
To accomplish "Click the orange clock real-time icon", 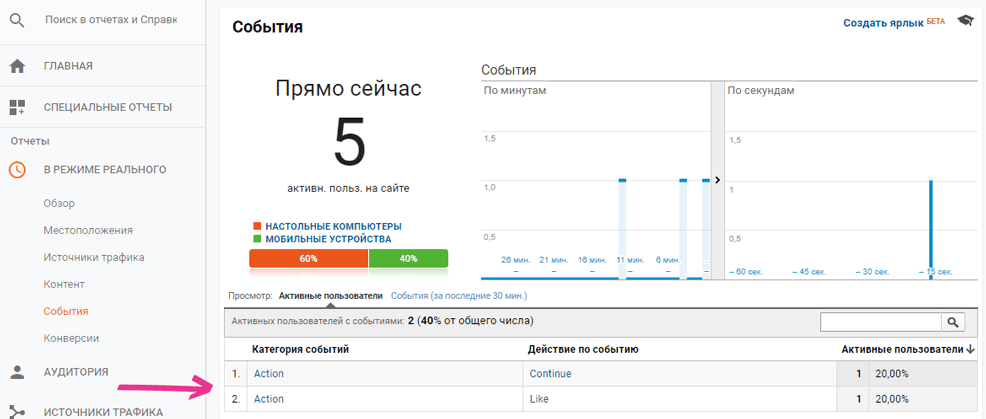I will 18,169.
